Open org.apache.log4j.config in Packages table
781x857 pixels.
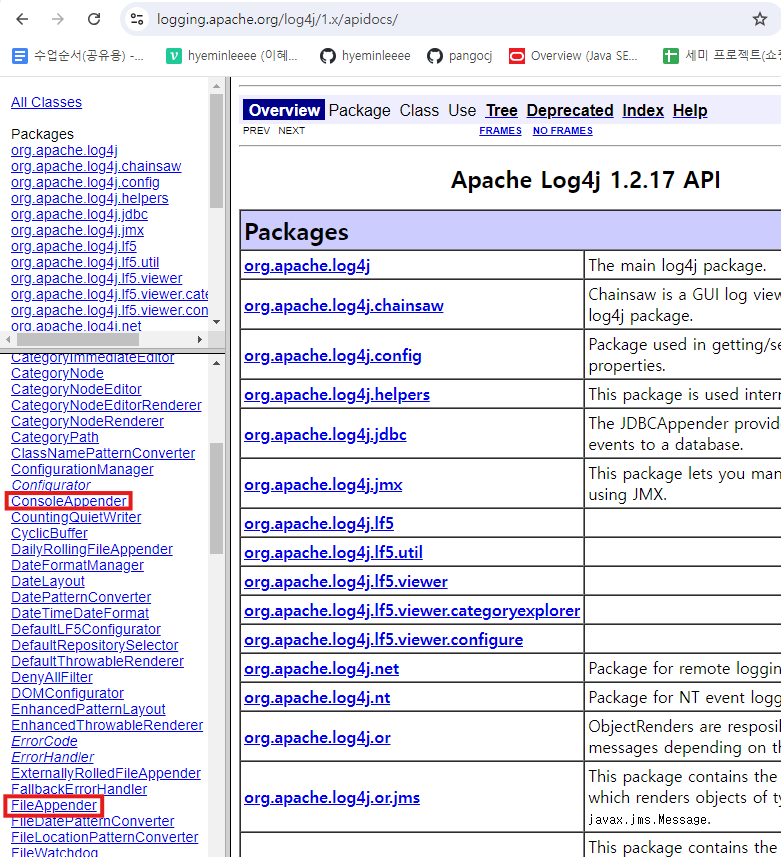coord(333,356)
